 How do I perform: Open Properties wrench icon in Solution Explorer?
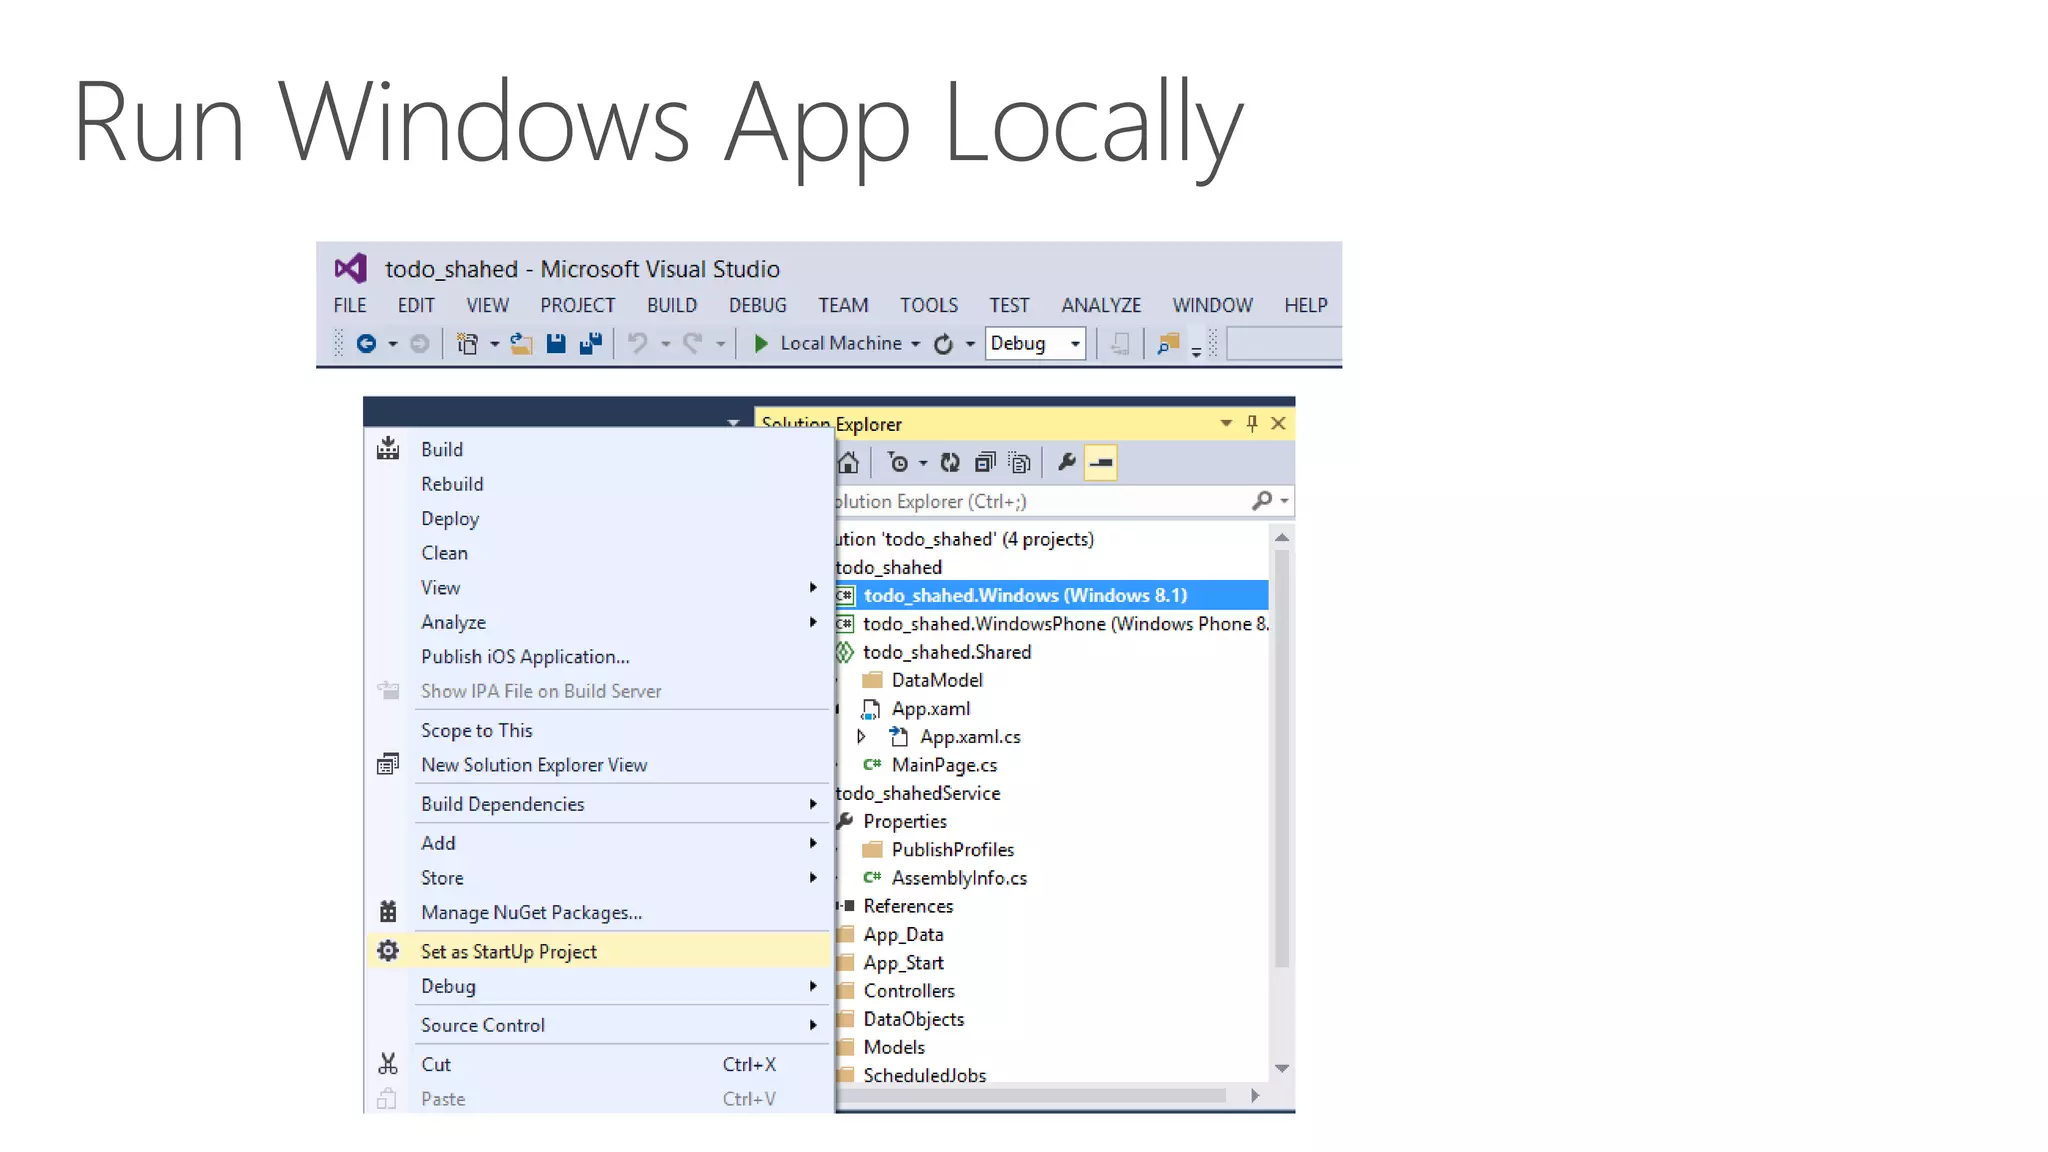click(x=1066, y=463)
